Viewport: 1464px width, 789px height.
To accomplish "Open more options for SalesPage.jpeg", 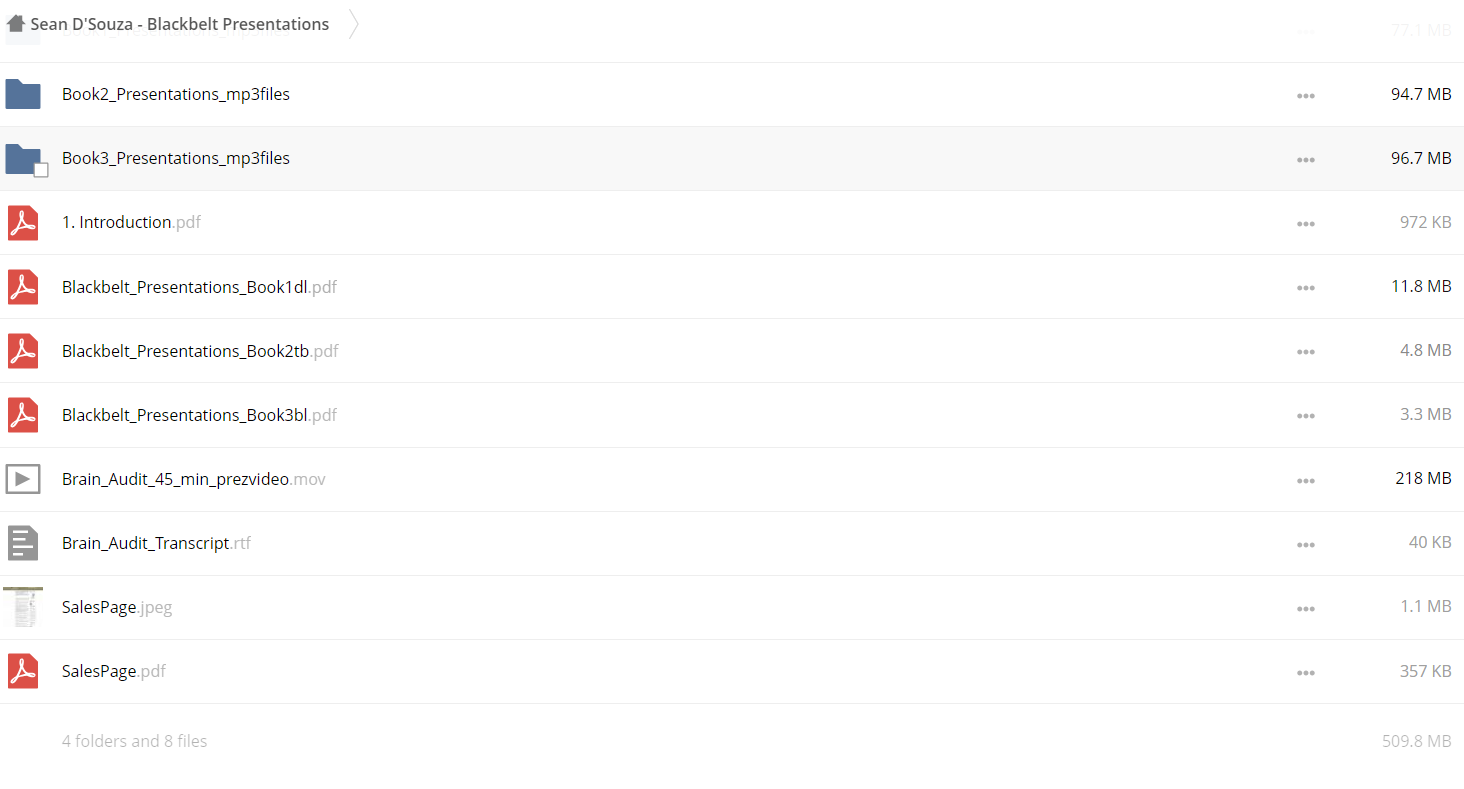I will point(1305,608).
